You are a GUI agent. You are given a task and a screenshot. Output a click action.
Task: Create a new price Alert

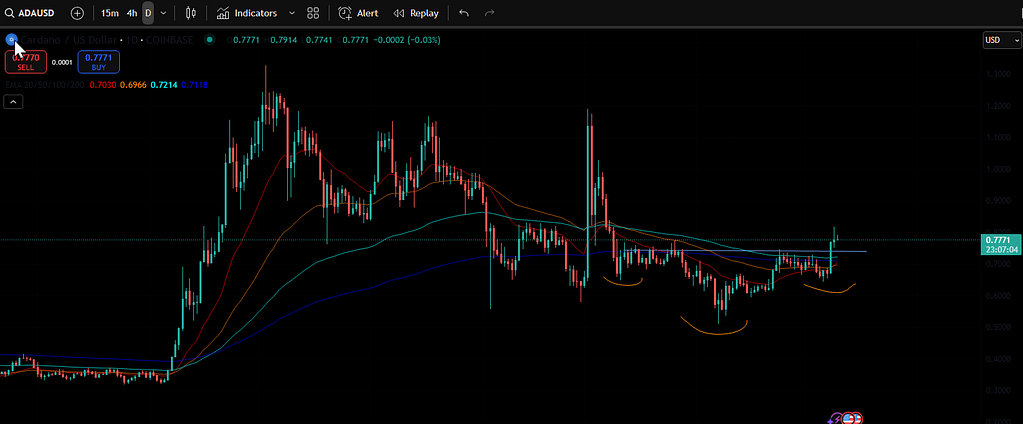[358, 13]
